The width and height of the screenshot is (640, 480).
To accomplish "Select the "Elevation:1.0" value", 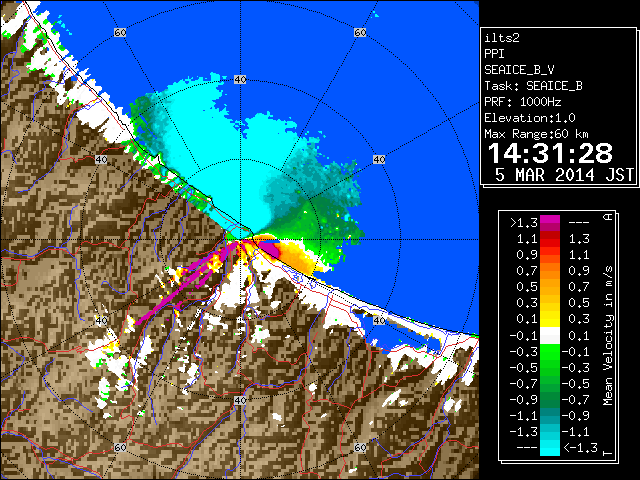I will 530,118.
